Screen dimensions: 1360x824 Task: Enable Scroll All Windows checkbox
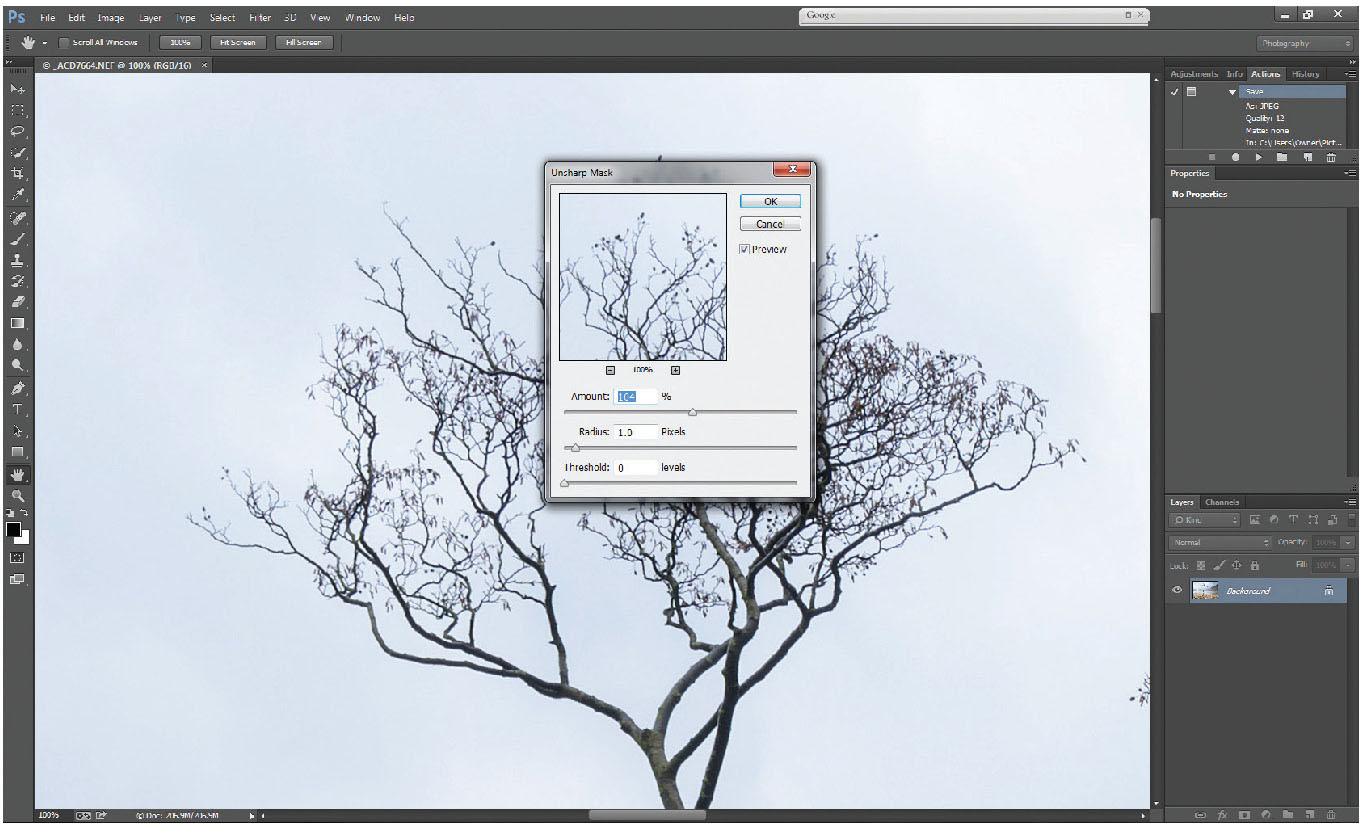(64, 43)
